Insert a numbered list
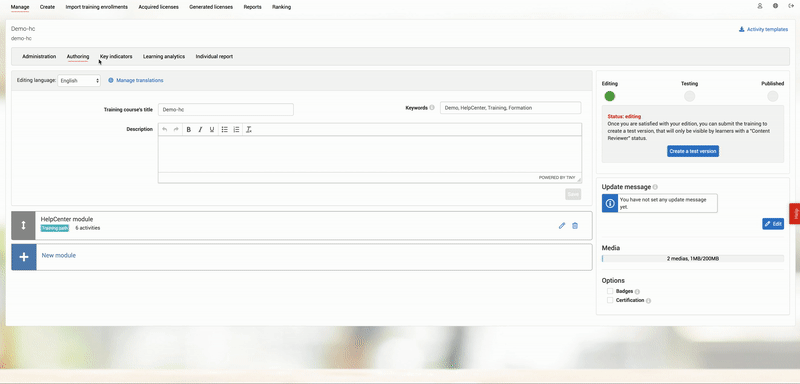Screen dimensions: 800x384 click(x=236, y=130)
